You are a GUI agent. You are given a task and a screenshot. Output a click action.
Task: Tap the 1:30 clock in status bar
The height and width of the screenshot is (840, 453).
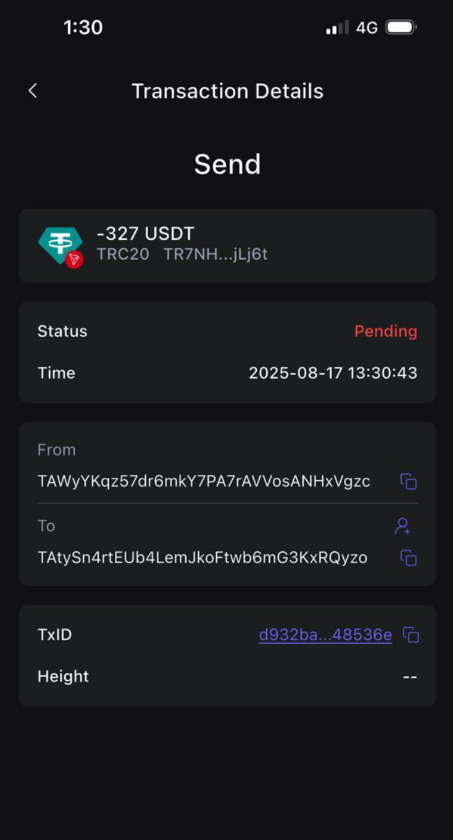(83, 27)
